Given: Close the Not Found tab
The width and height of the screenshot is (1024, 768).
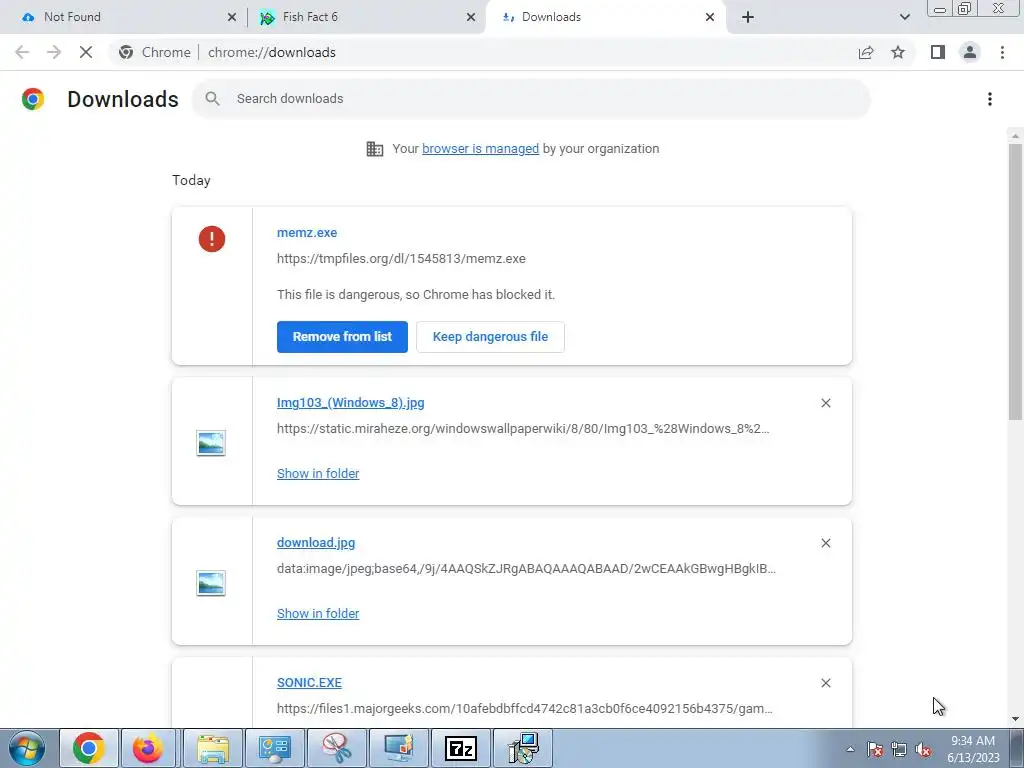Looking at the screenshot, I should [x=232, y=17].
